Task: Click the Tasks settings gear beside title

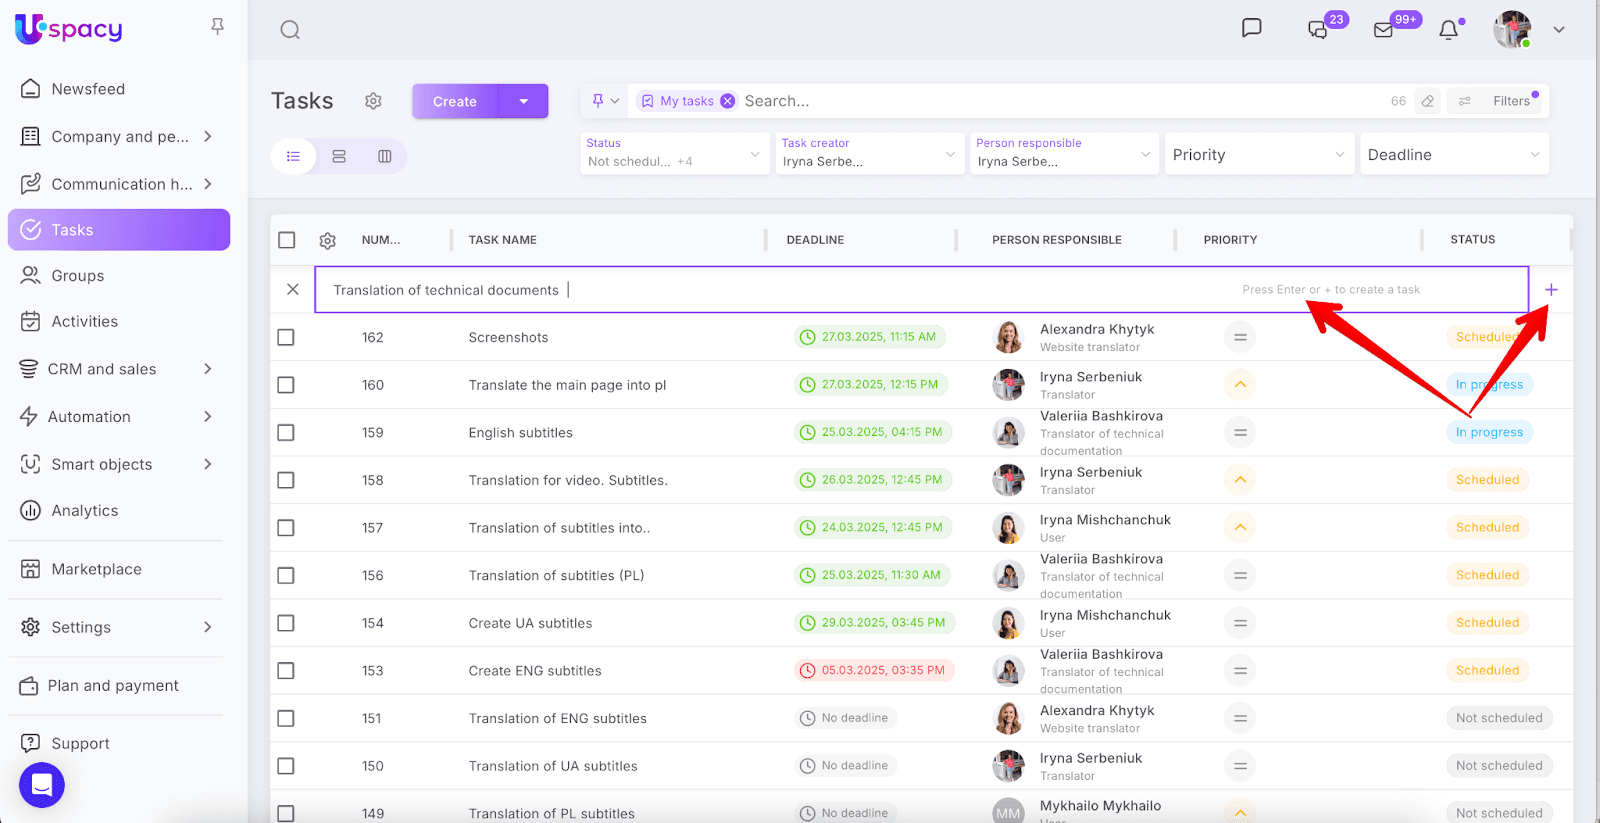Action: point(373,101)
